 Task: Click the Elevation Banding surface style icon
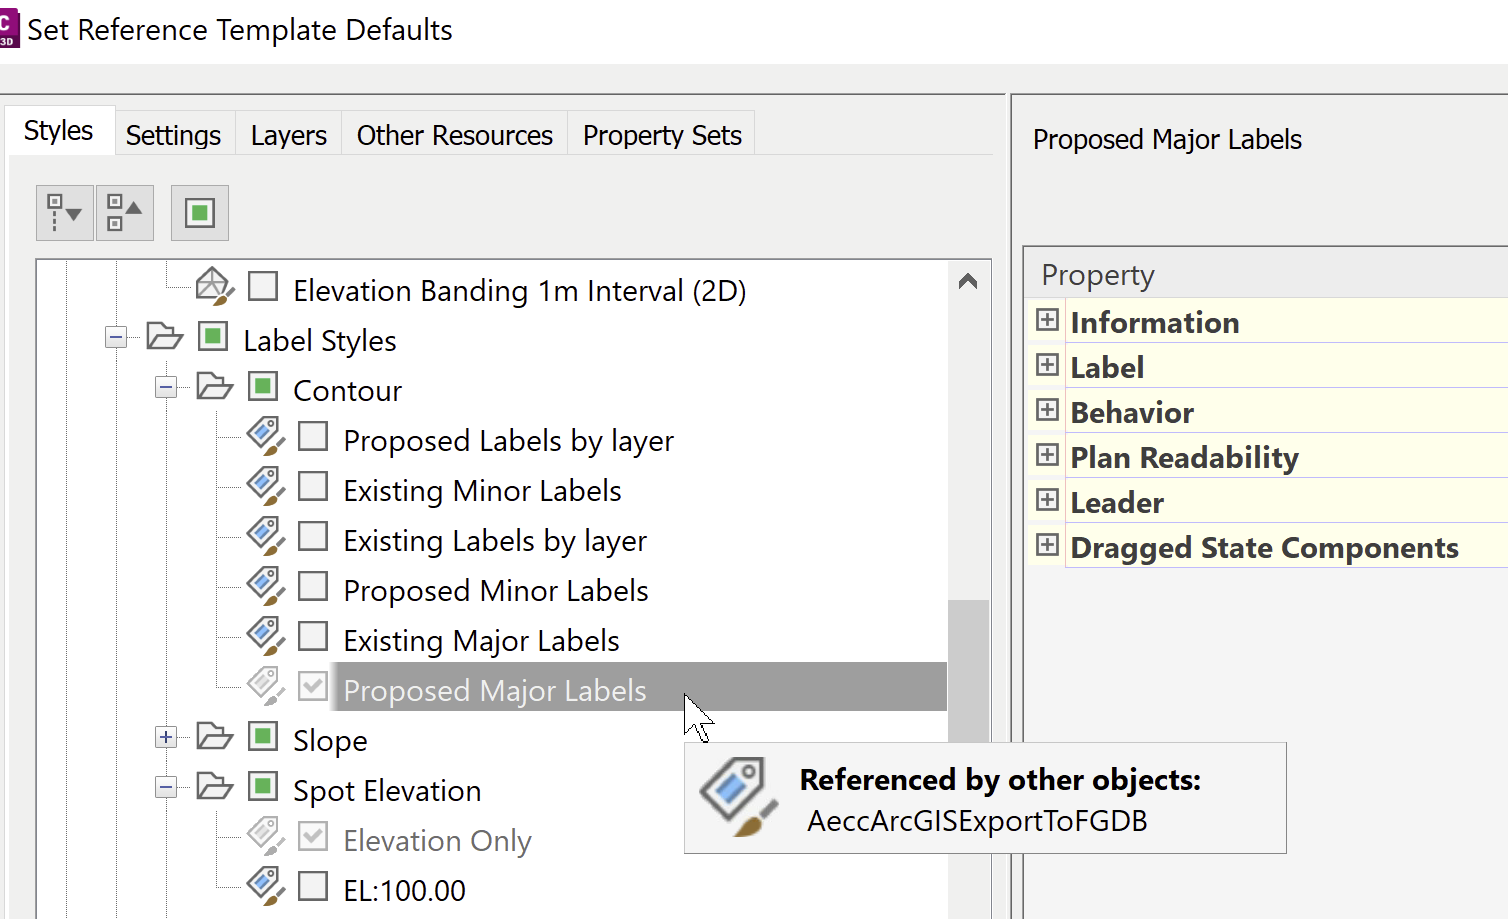[x=214, y=287]
